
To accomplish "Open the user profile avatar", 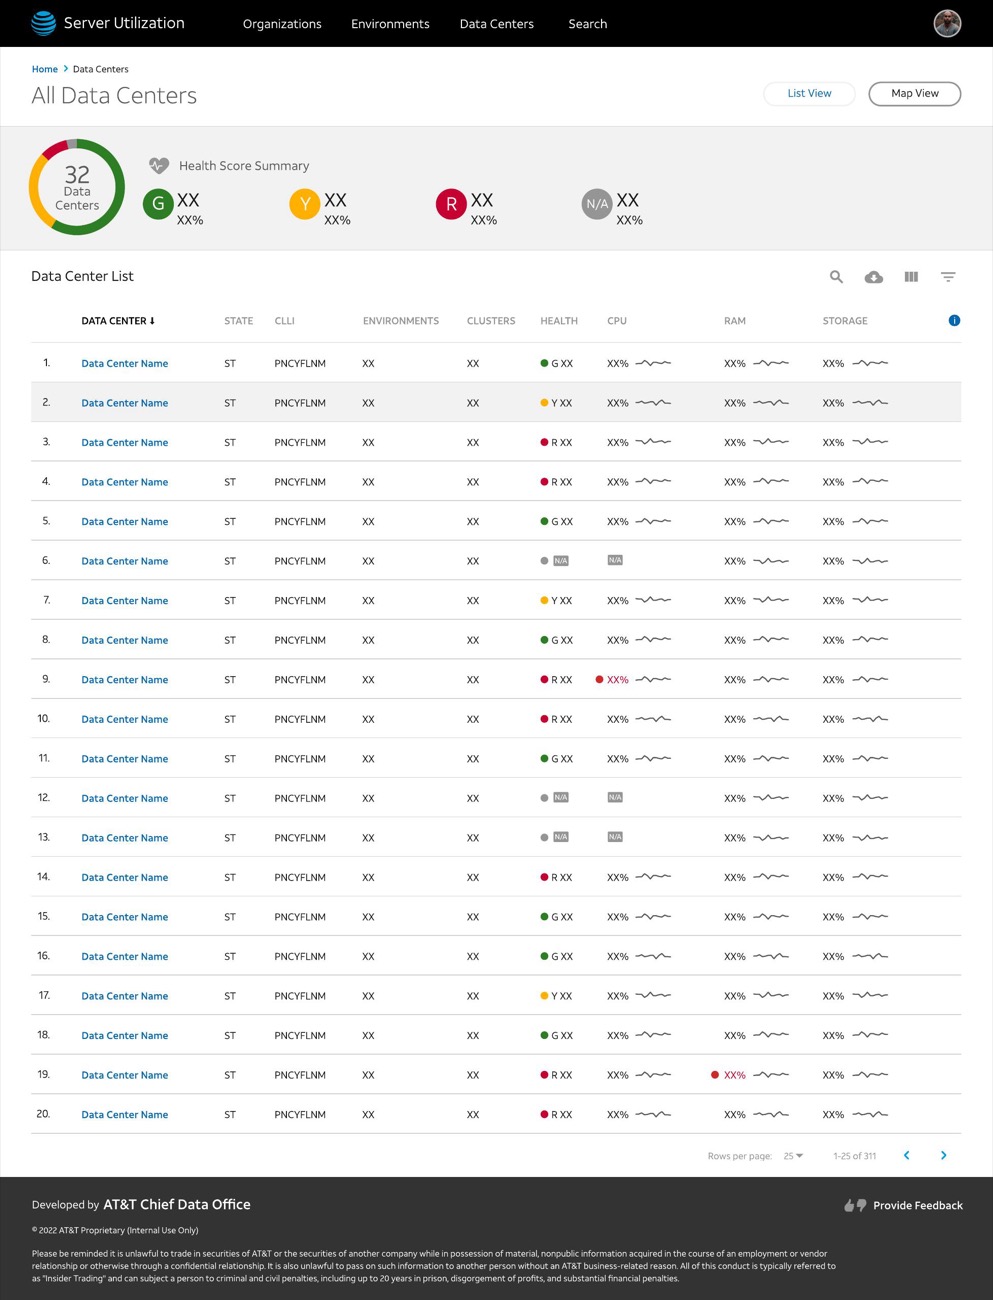I will [947, 23].
